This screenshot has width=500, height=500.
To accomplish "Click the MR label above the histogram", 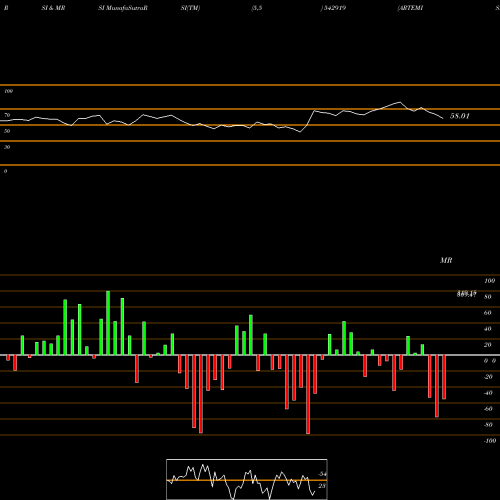I will (446, 260).
